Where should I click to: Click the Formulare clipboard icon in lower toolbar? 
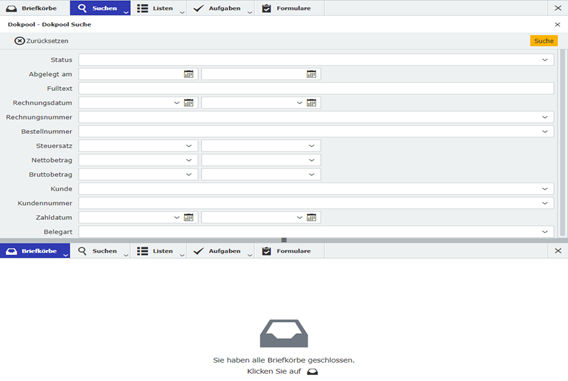coord(266,251)
